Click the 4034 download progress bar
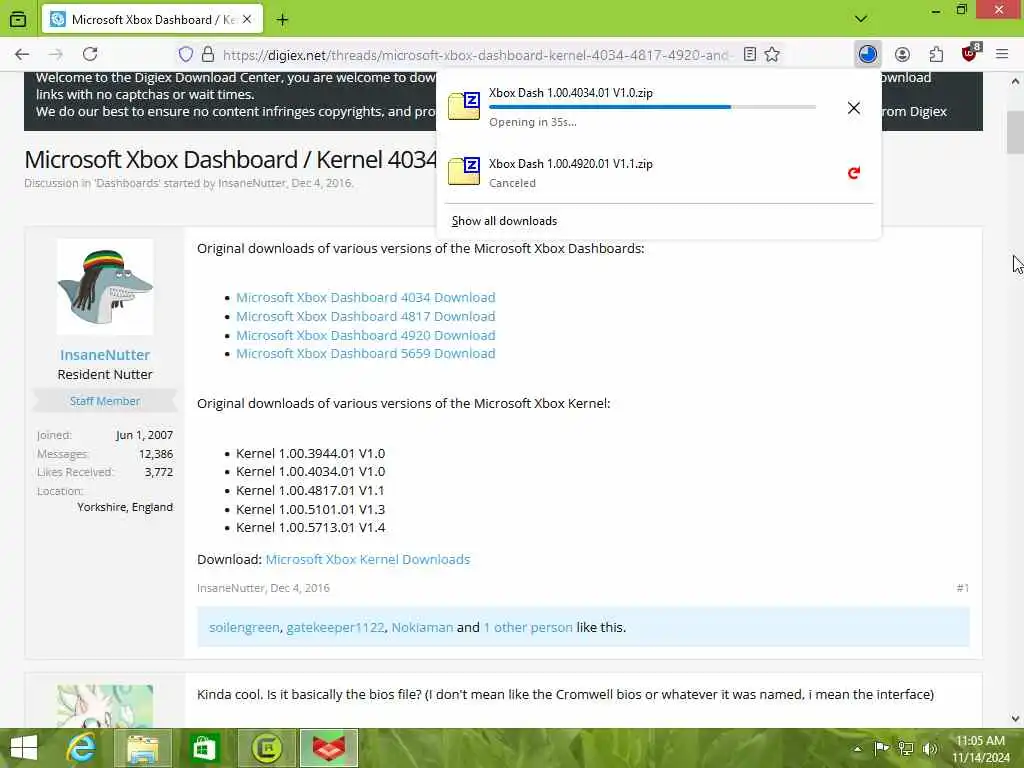This screenshot has height=768, width=1024. [x=652, y=107]
